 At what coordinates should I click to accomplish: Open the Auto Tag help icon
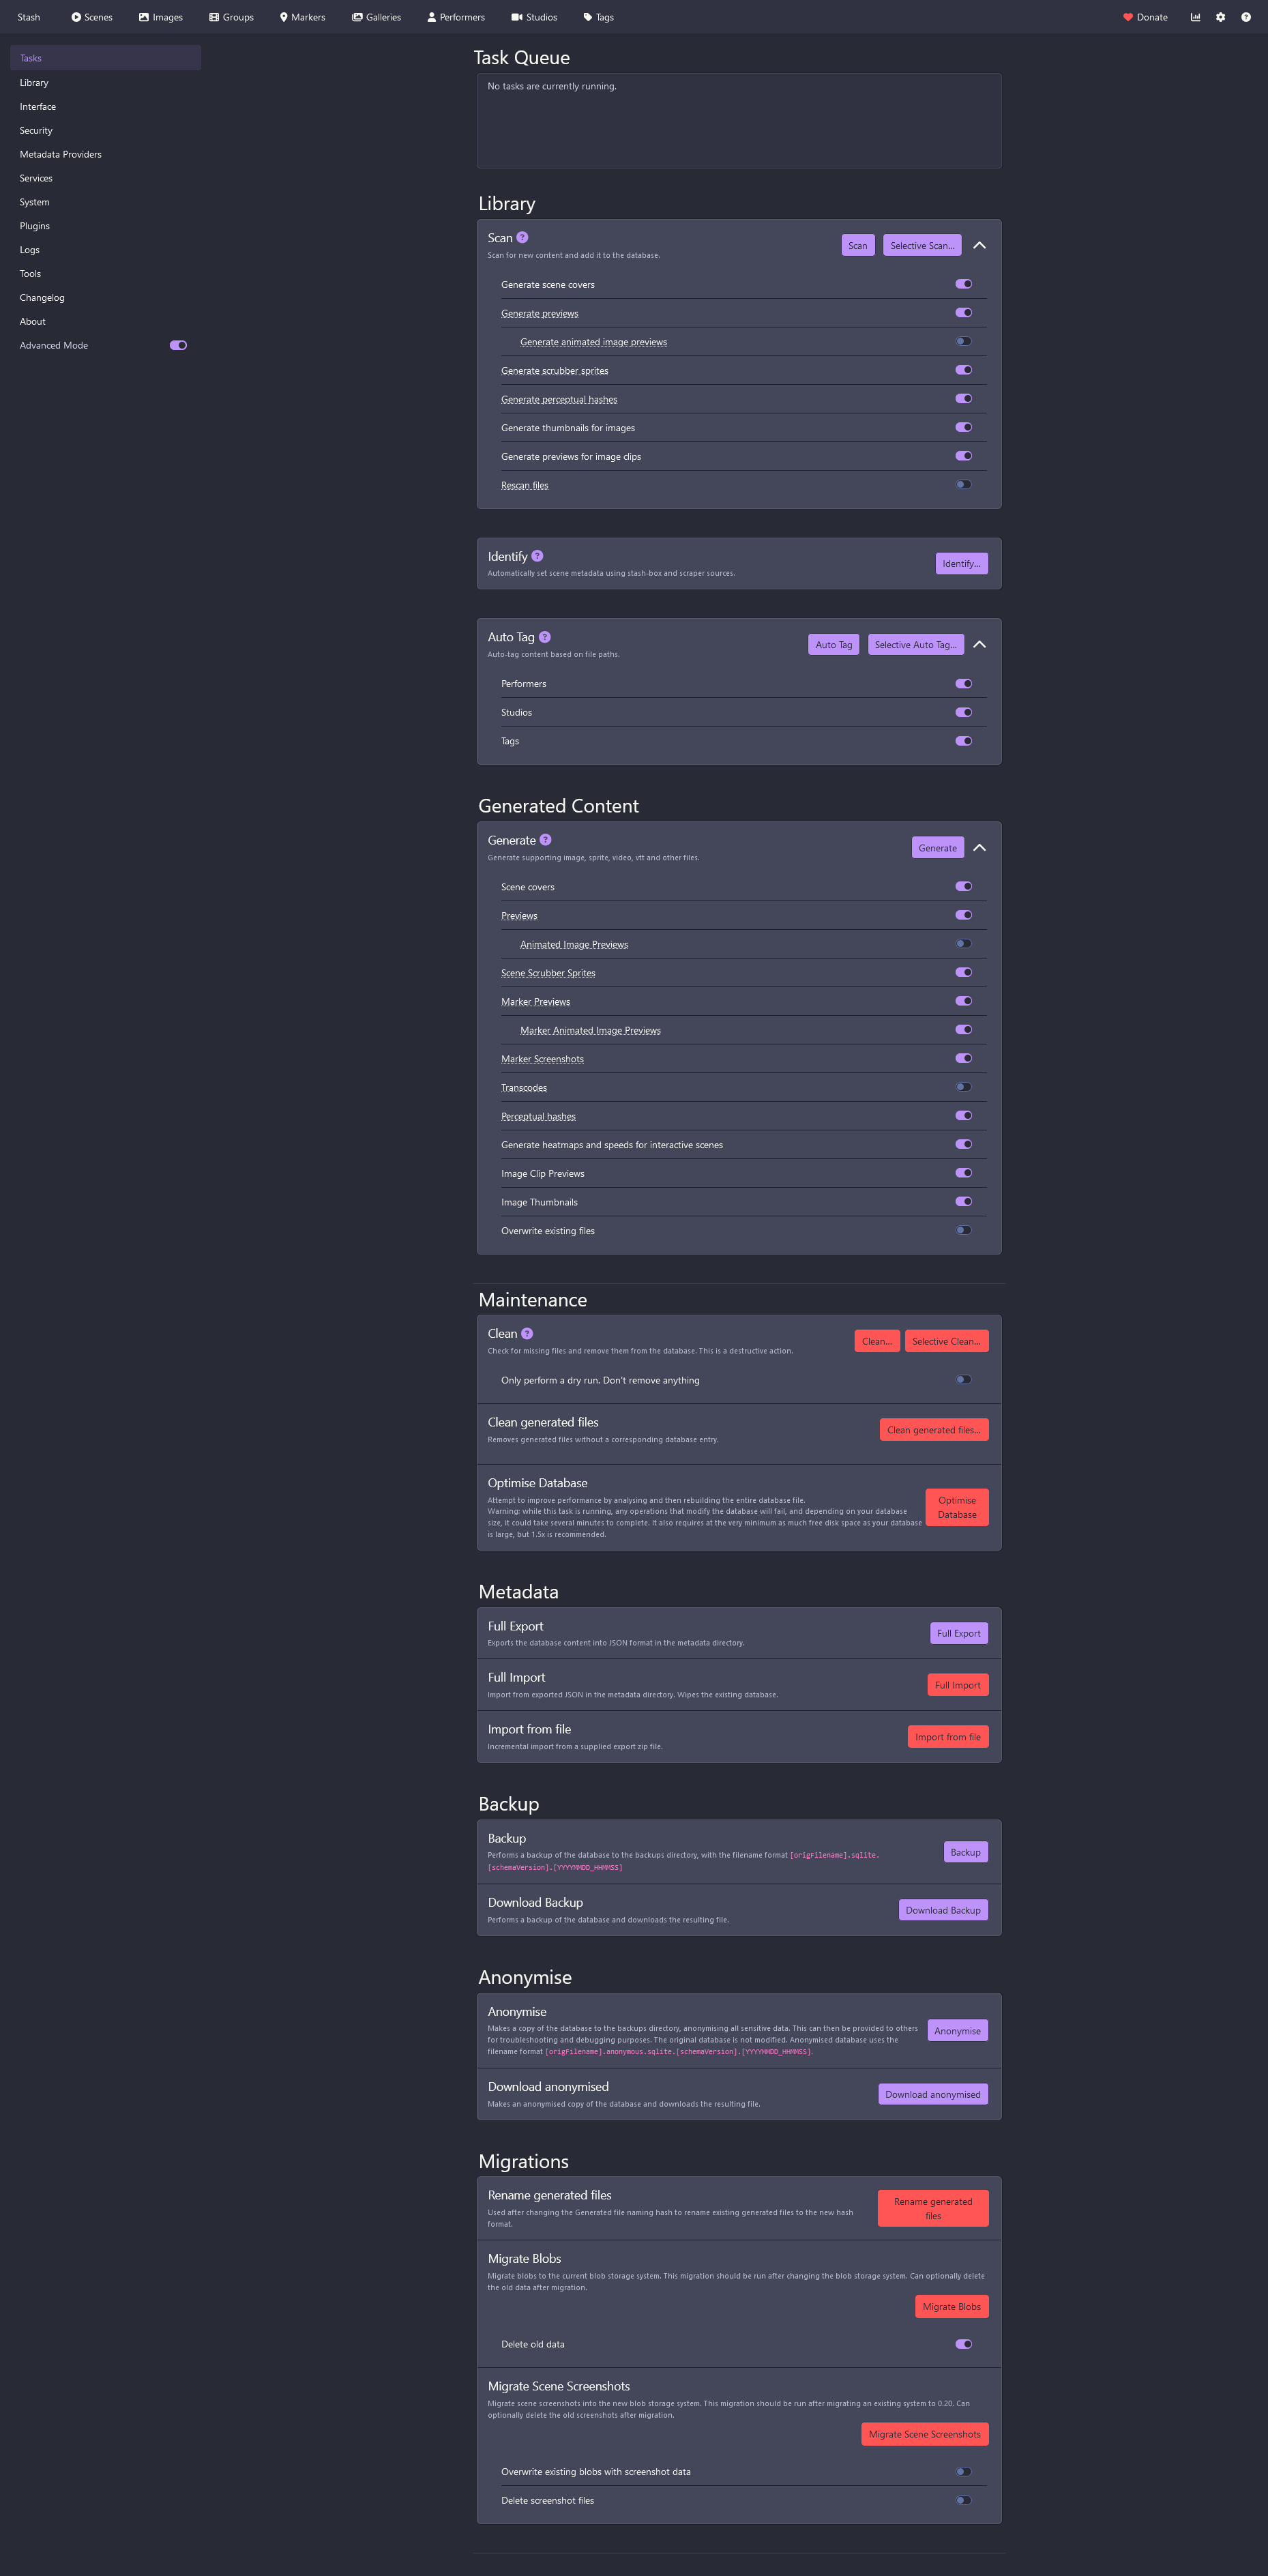pos(545,637)
